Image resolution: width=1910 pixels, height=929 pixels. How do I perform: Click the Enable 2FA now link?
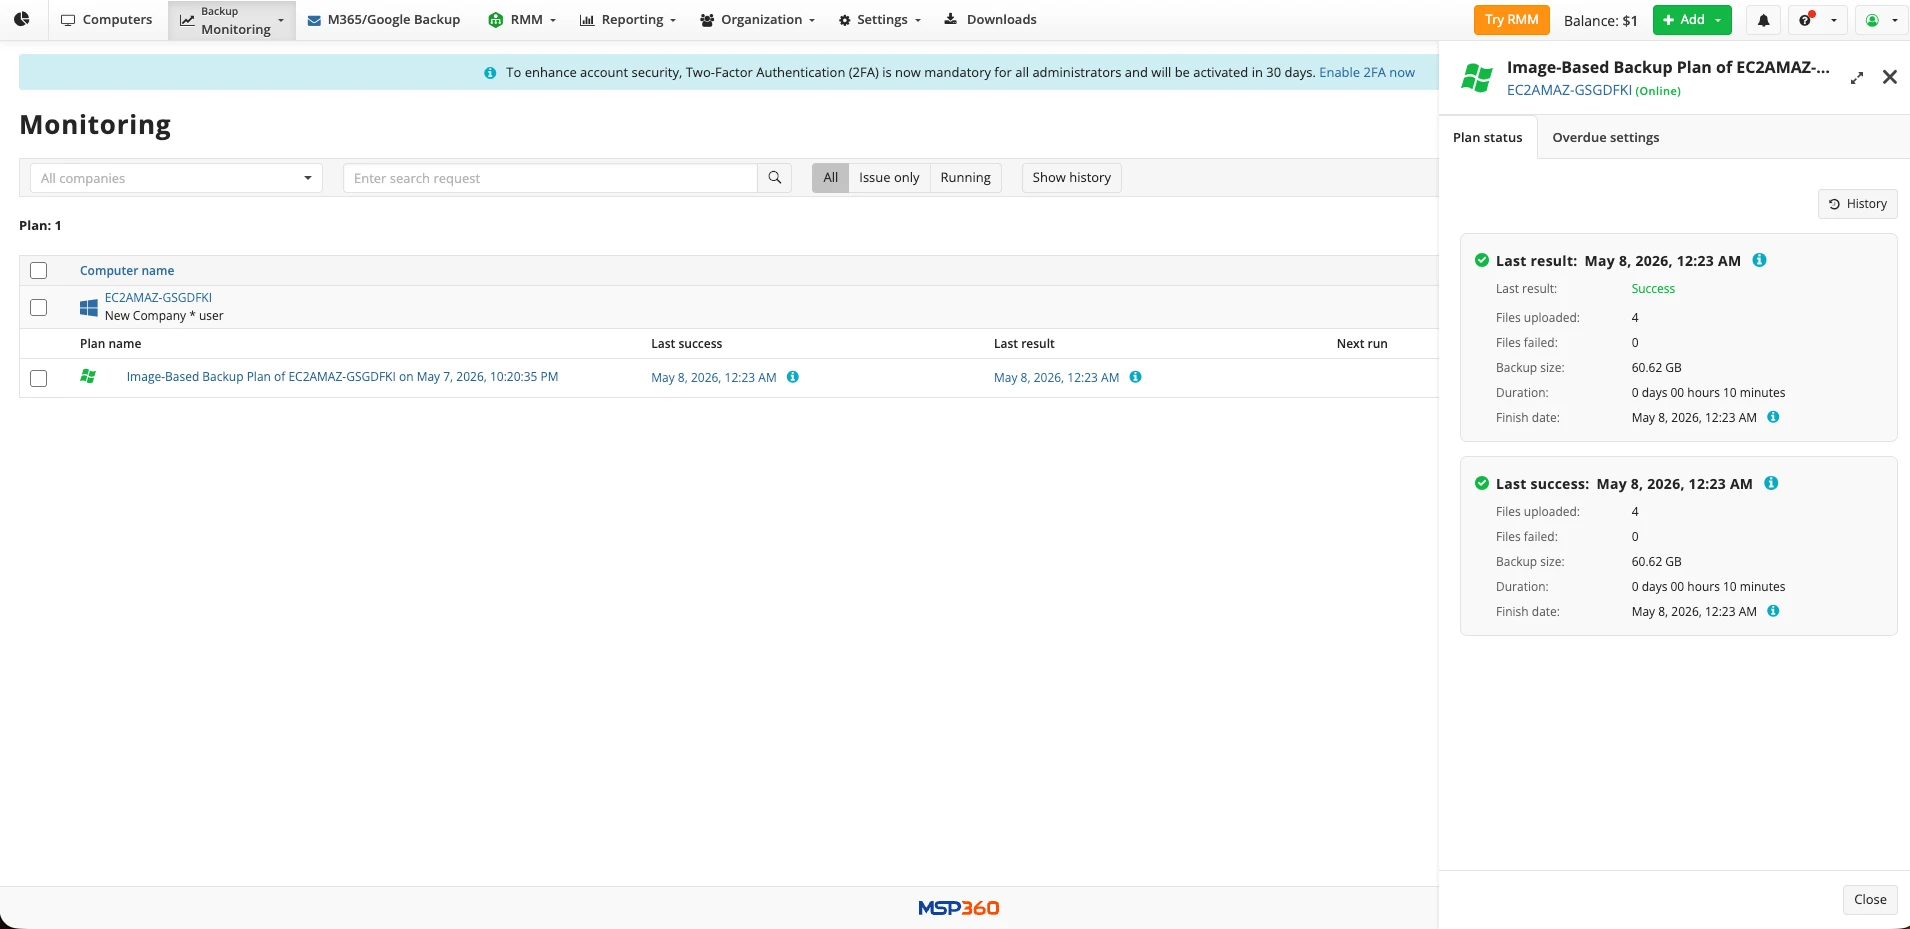pos(1367,73)
